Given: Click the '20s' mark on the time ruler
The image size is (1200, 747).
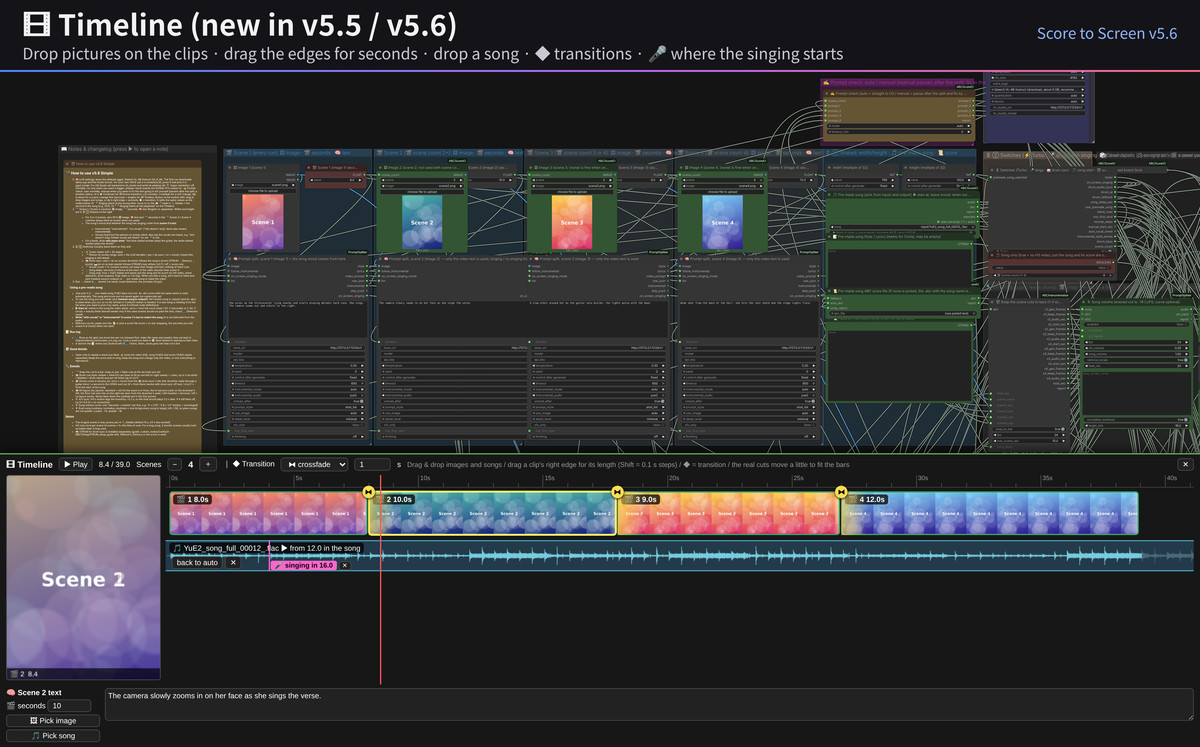Looking at the screenshot, I should point(673,479).
